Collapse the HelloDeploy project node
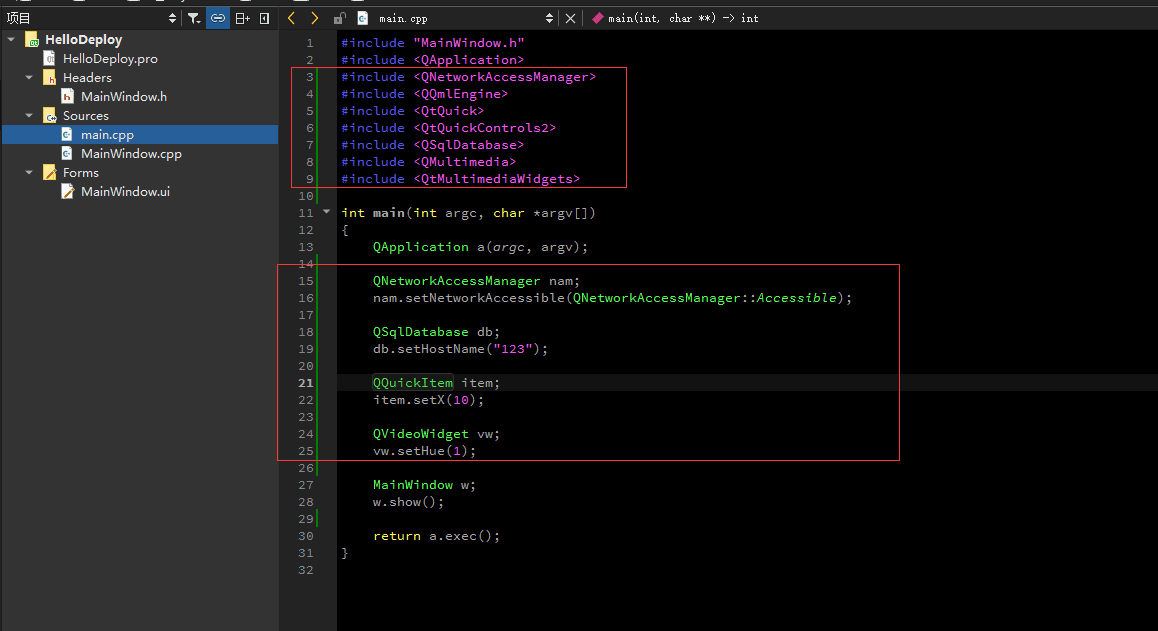This screenshot has height=631, width=1158. point(11,39)
